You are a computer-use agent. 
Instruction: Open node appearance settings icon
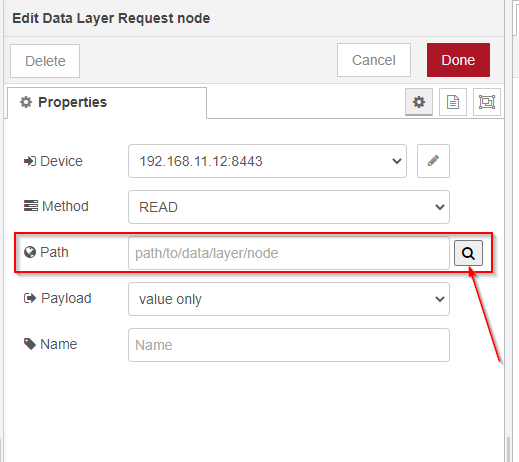coord(487,102)
